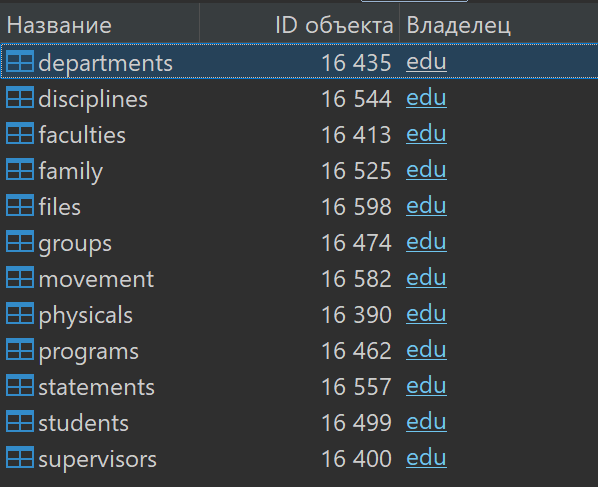598x487 pixels.
Task: Select the supervisors table name
Action: 97,460
